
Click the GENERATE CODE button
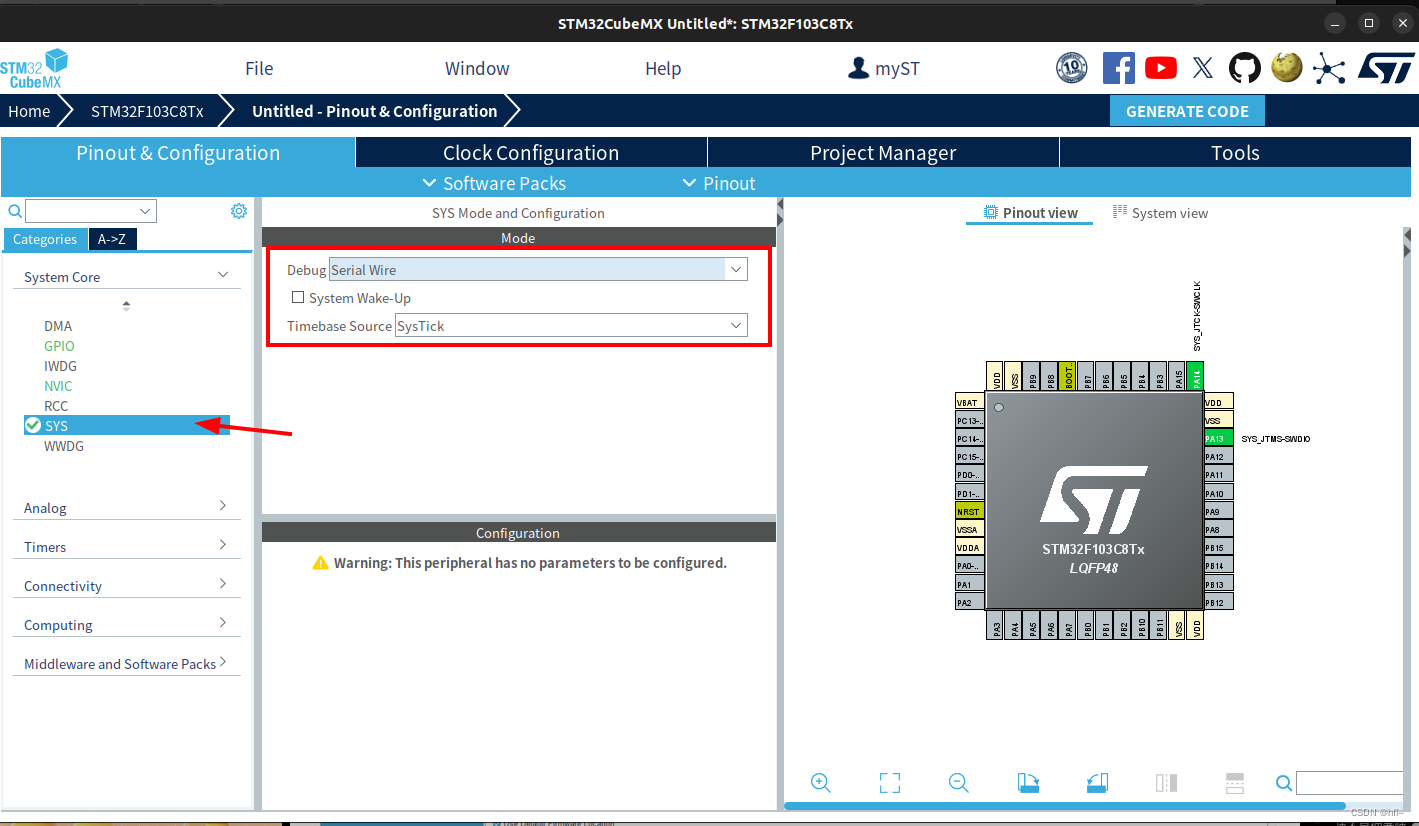point(1187,110)
